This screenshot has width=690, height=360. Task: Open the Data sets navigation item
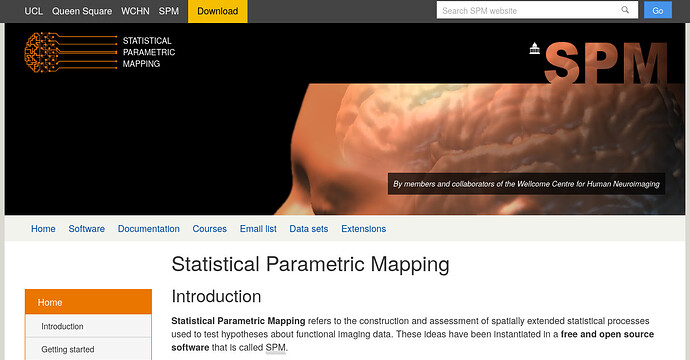click(x=309, y=229)
